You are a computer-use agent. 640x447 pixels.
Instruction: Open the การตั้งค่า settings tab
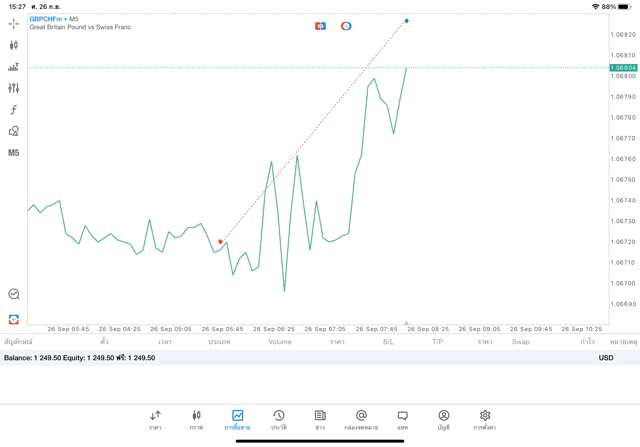coord(485,419)
